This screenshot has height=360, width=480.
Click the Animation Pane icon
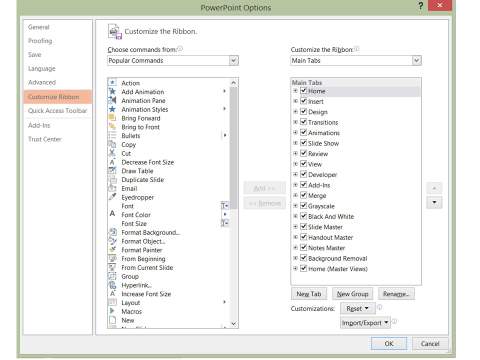[112, 100]
